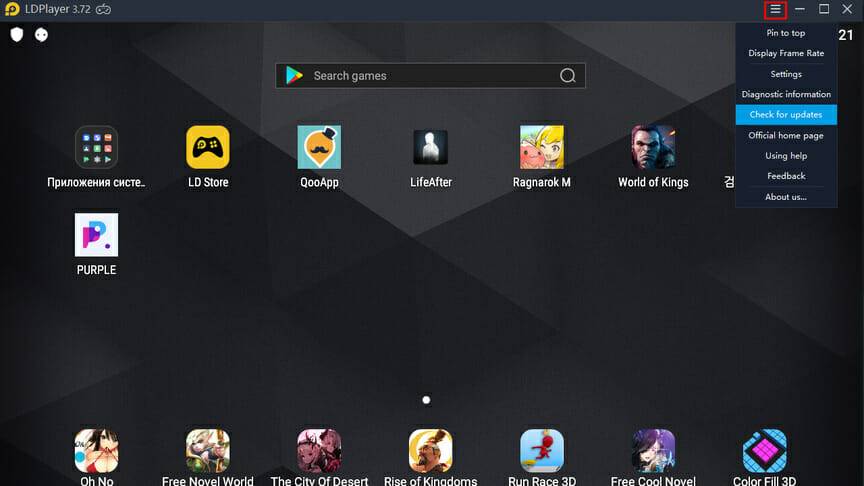Image resolution: width=864 pixels, height=486 pixels.
Task: Launch The City Of Desert
Action: click(319, 451)
